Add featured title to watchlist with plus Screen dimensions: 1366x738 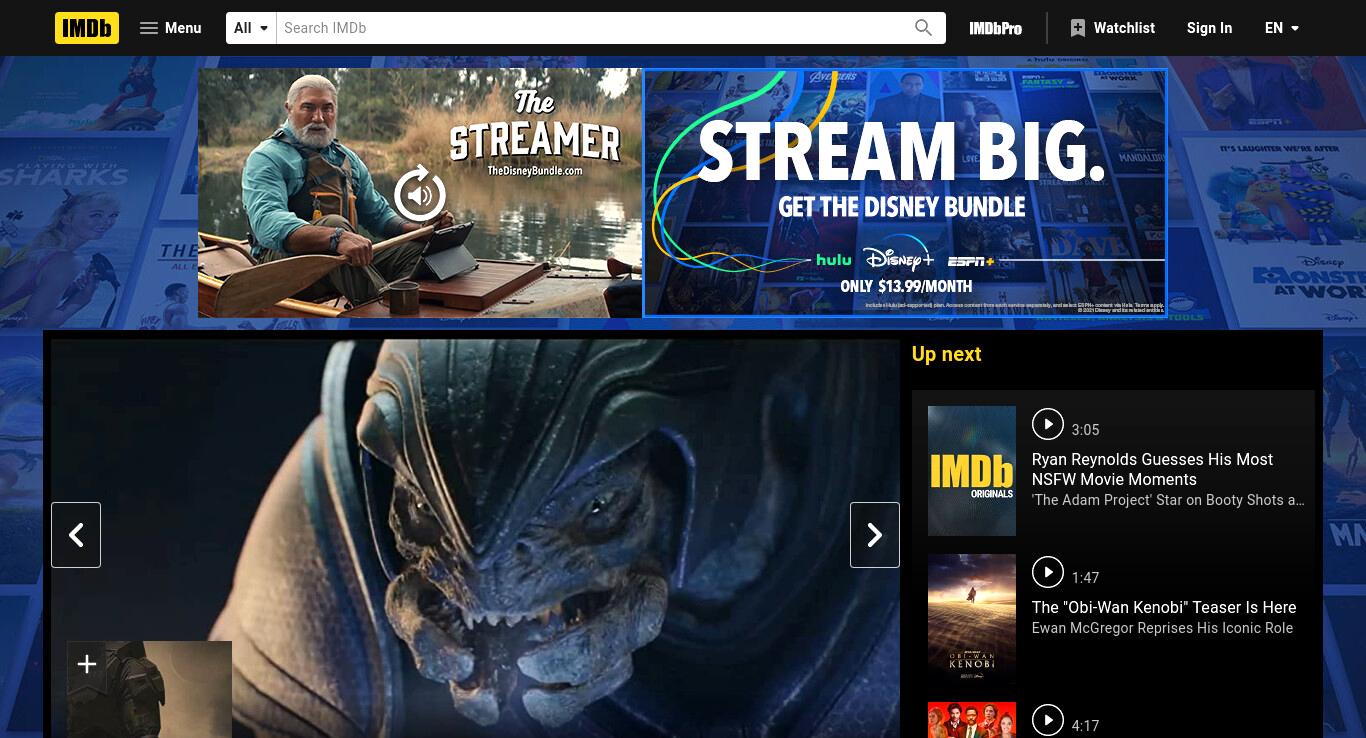point(87,664)
